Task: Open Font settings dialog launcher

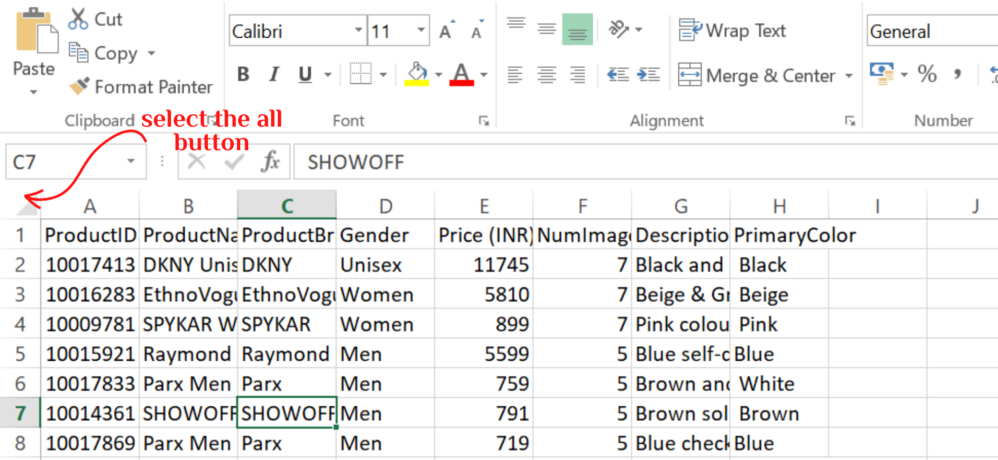Action: click(x=484, y=120)
